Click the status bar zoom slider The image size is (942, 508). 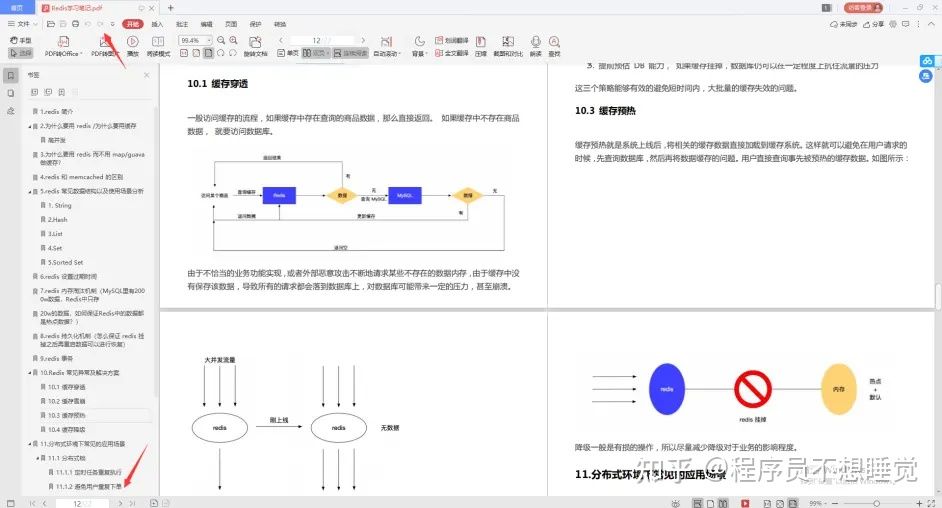click(876, 503)
